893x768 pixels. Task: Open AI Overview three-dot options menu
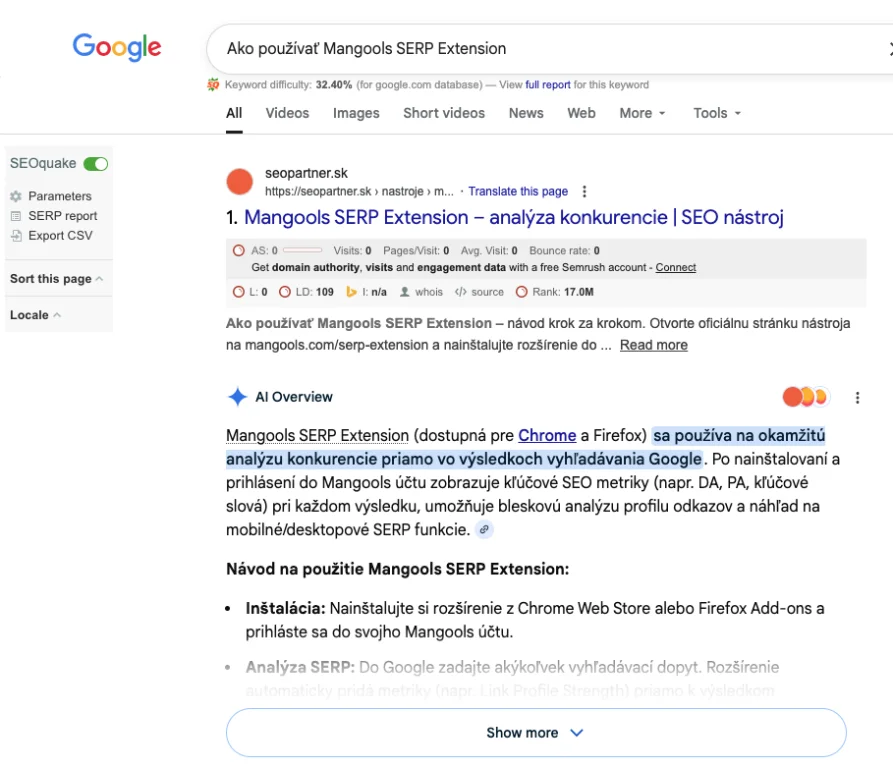tap(857, 397)
